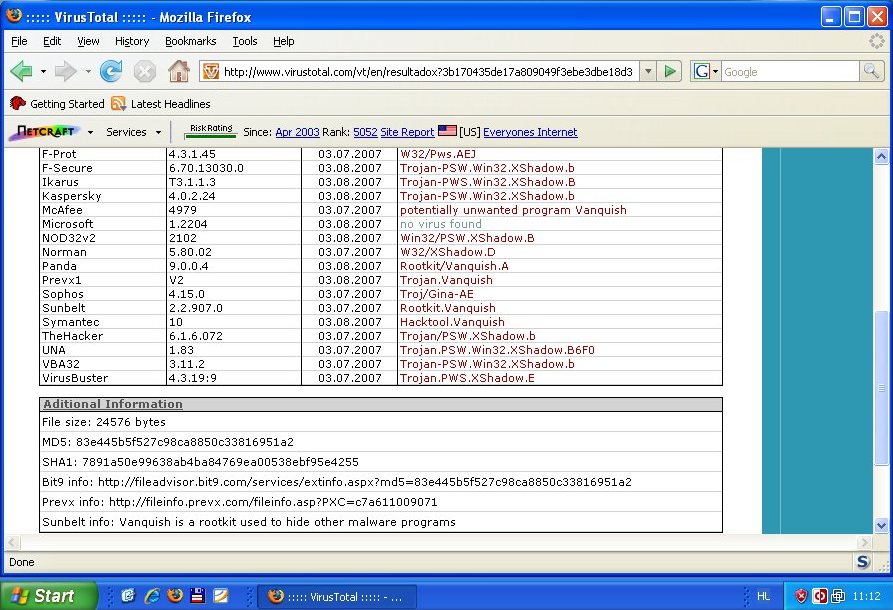Click the Google search engine icon
893x610 pixels.
[701, 72]
